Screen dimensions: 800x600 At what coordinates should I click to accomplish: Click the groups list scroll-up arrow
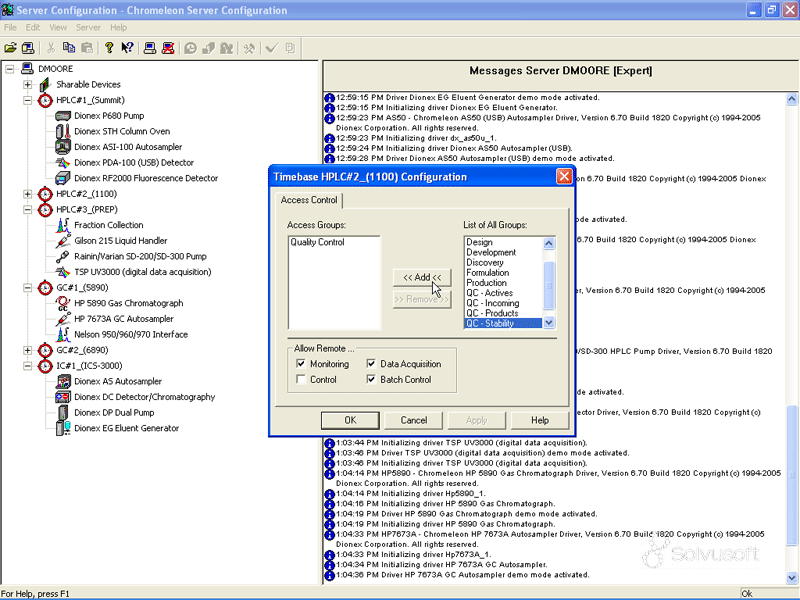pyautogui.click(x=549, y=243)
